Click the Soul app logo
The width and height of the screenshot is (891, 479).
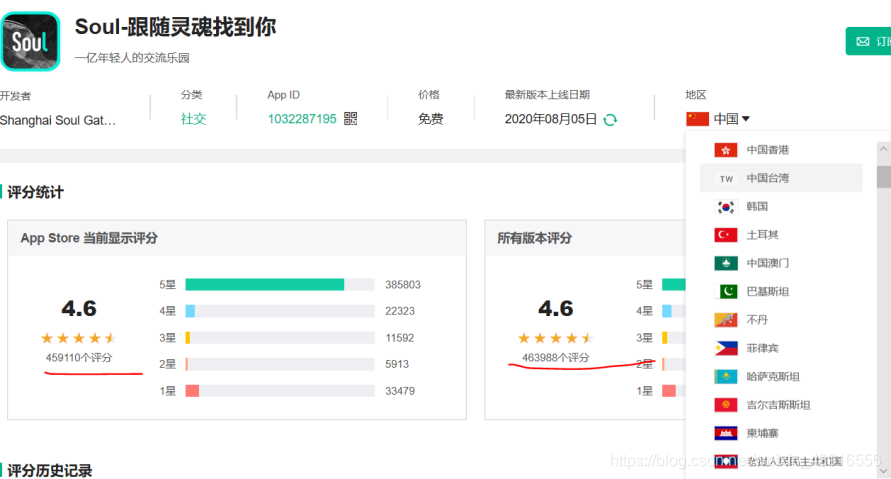30,41
